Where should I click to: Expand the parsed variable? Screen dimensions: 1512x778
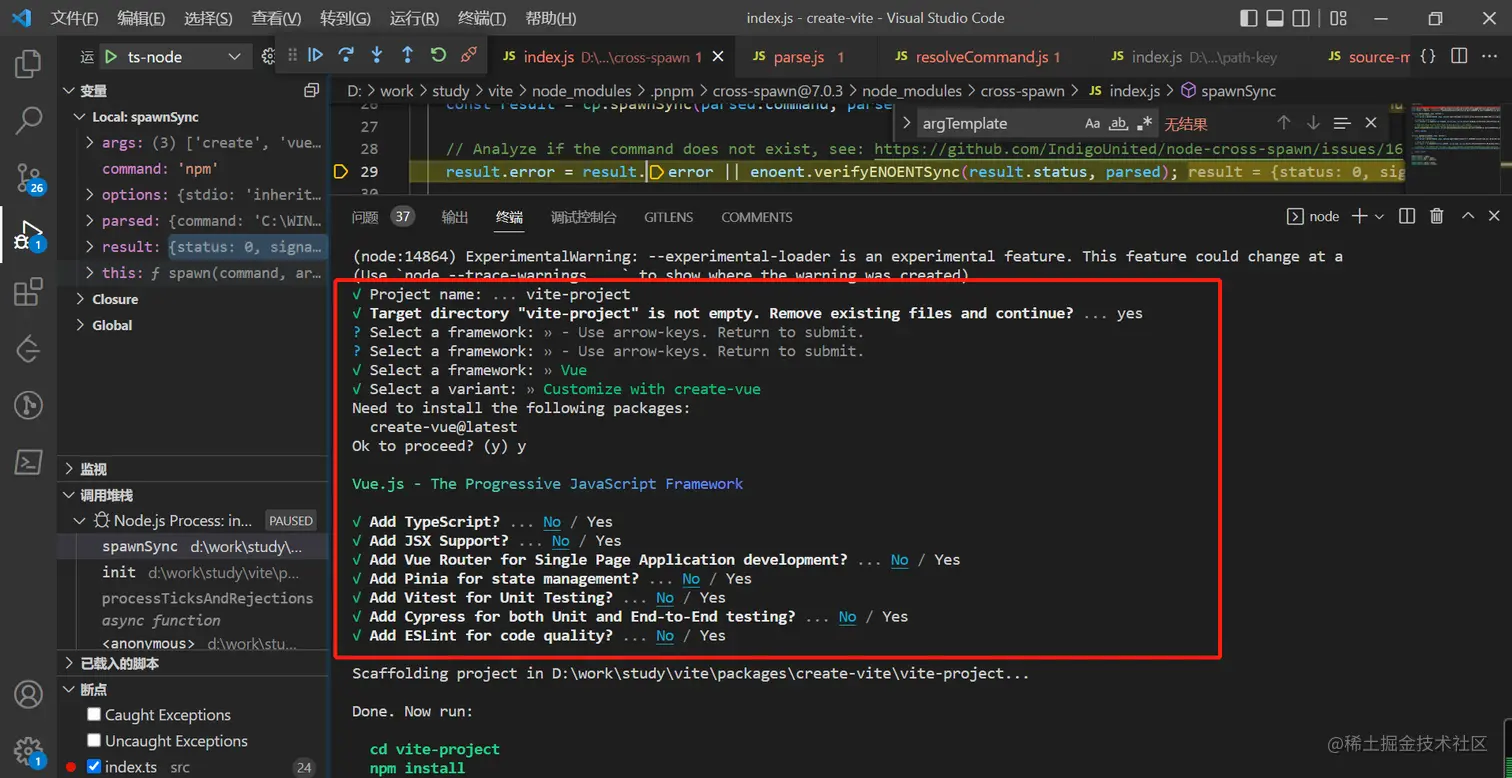(90, 221)
